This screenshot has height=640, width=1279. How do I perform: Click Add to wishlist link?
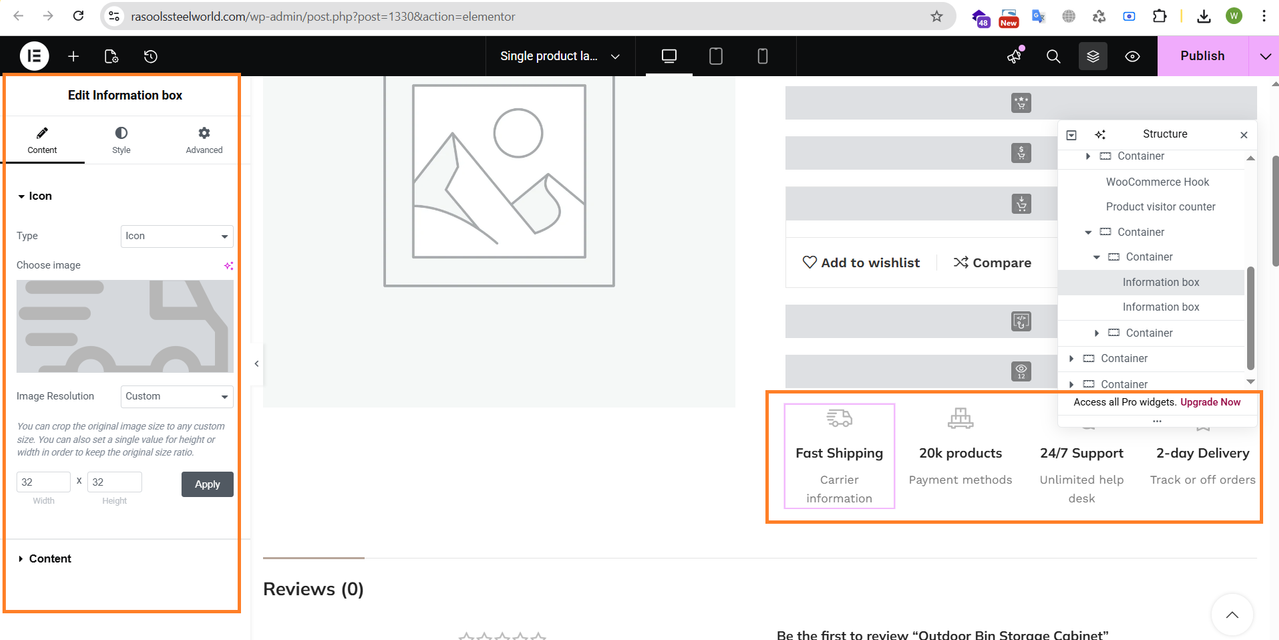[x=861, y=262]
